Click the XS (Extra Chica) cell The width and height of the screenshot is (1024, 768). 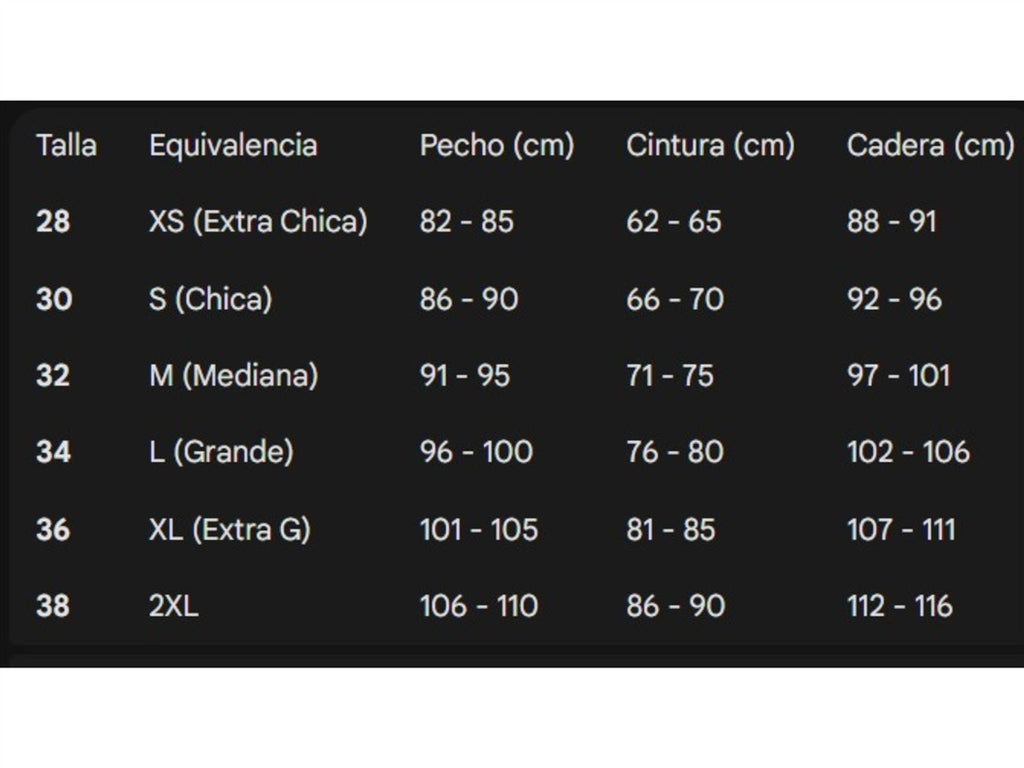pos(259,221)
